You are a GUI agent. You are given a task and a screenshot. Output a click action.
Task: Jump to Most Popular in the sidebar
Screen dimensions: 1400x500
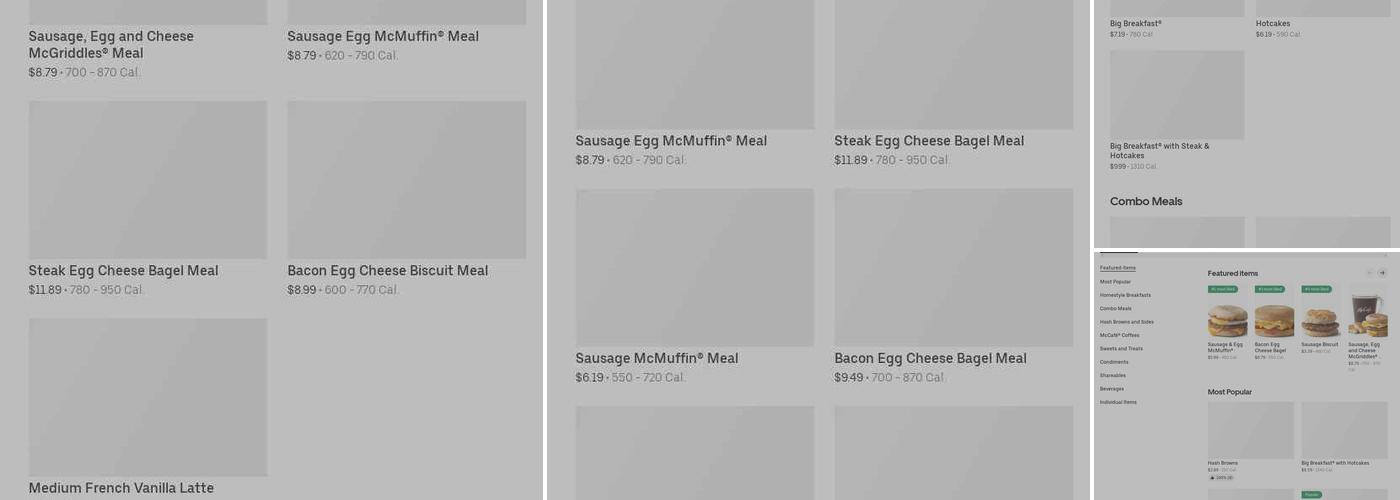[1115, 282]
